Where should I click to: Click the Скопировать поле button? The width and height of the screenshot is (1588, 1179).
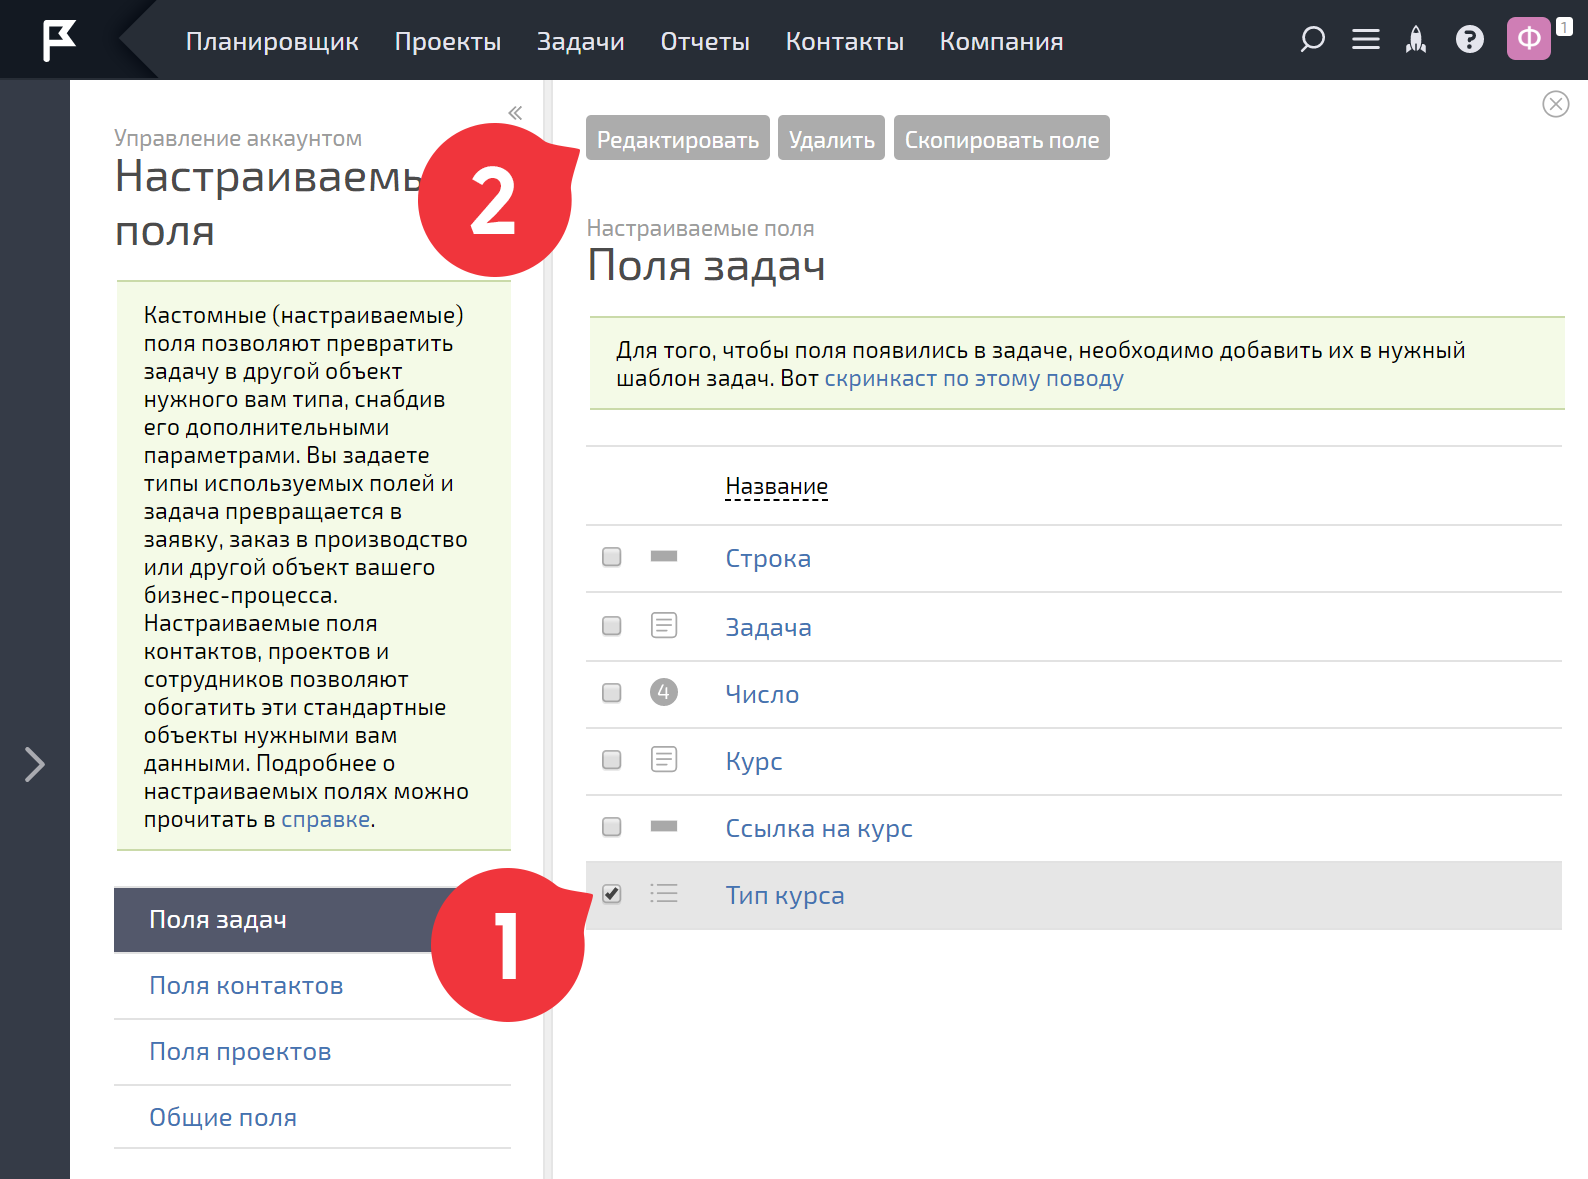click(1002, 138)
